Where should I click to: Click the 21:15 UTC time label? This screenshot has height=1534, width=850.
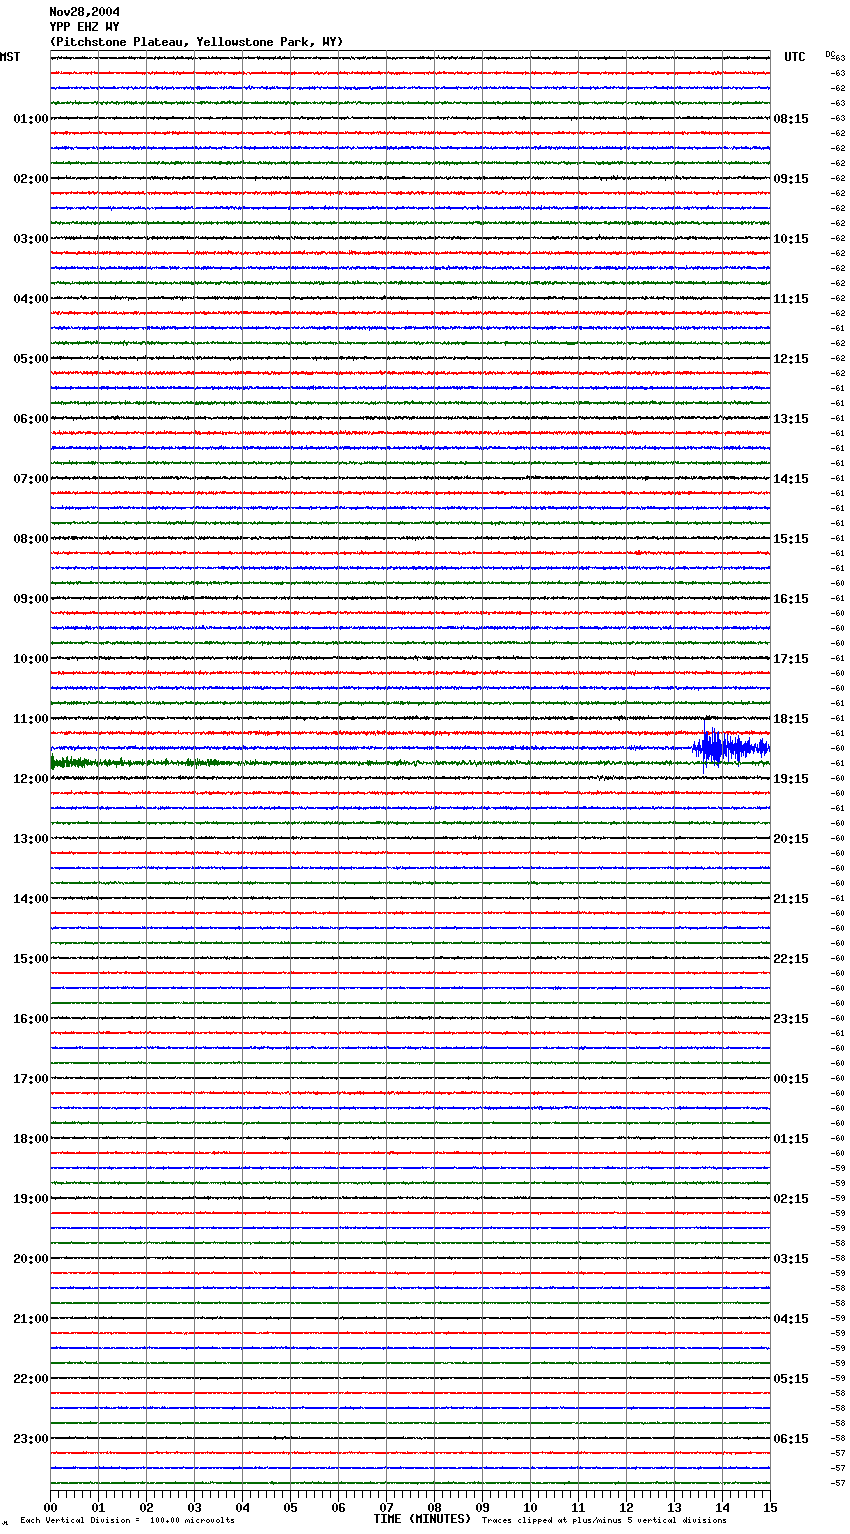pyautogui.click(x=791, y=899)
